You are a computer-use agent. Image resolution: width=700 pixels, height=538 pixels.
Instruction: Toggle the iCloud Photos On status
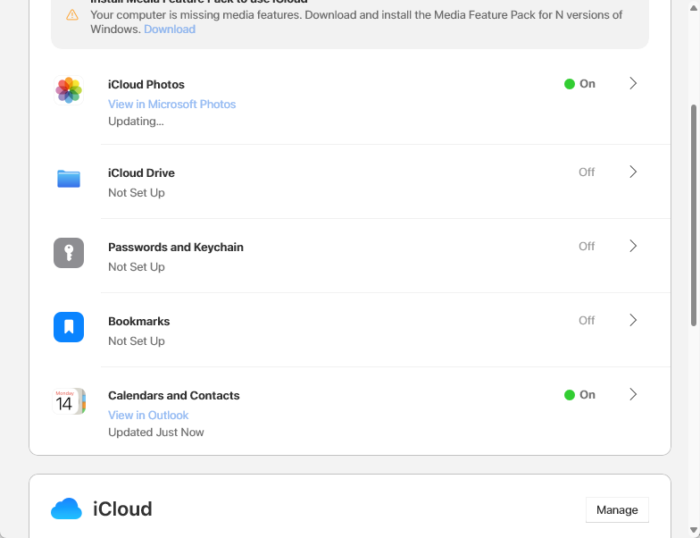[x=580, y=84]
